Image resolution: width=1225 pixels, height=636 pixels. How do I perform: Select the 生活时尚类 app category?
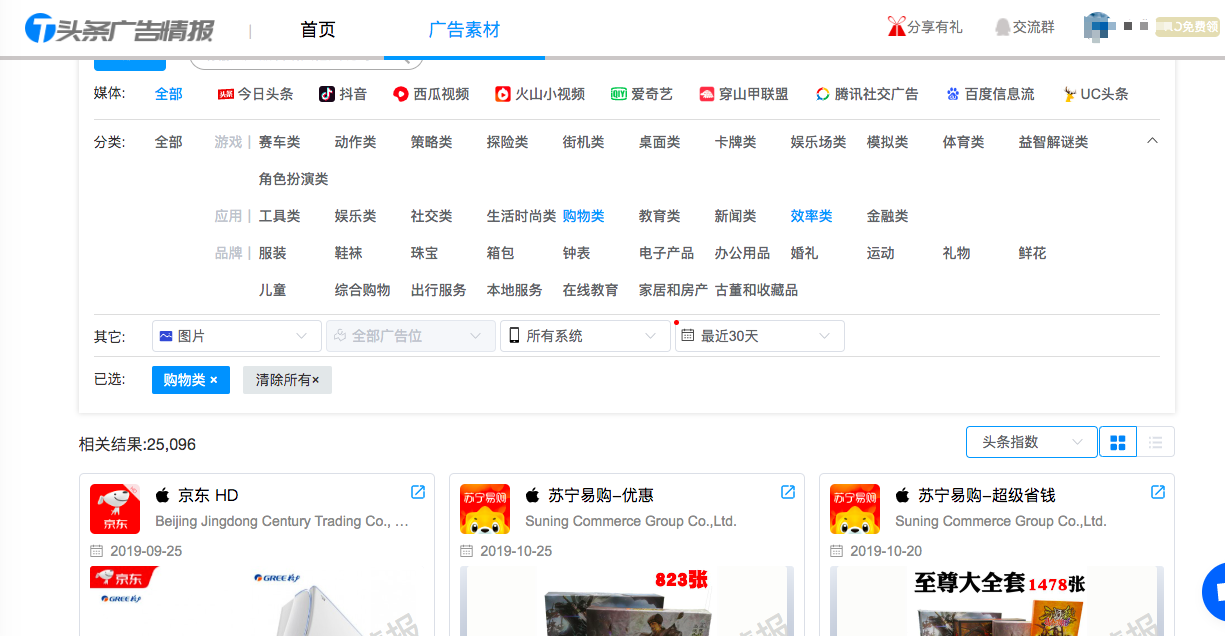point(521,216)
